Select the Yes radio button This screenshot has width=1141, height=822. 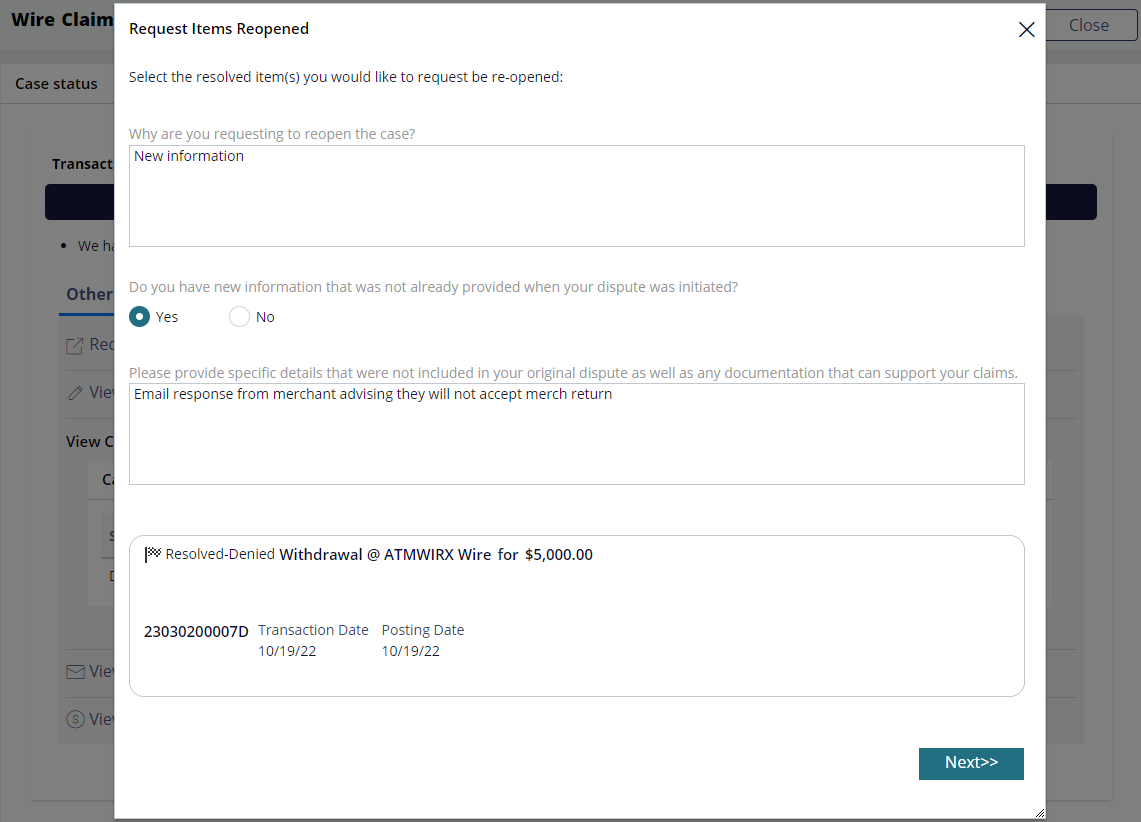[139, 317]
